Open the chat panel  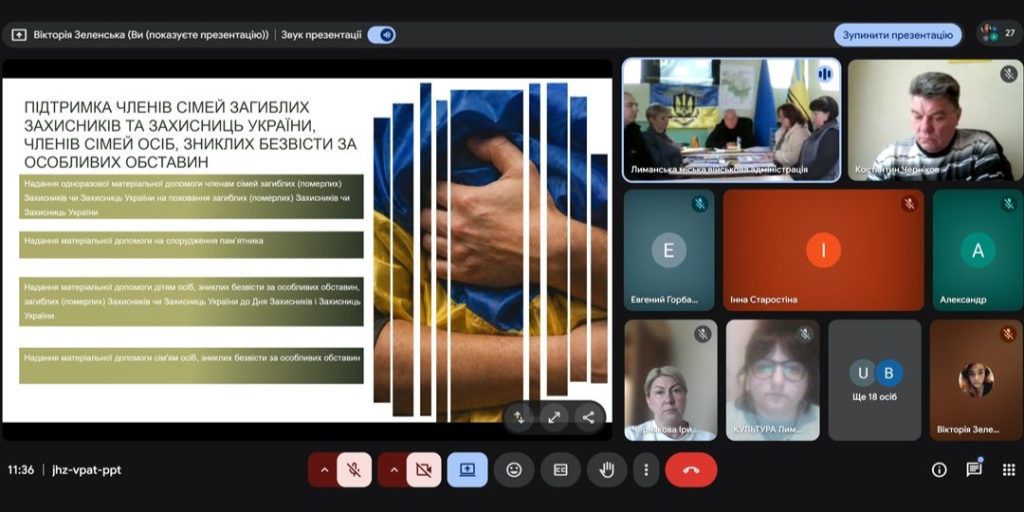[x=973, y=469]
